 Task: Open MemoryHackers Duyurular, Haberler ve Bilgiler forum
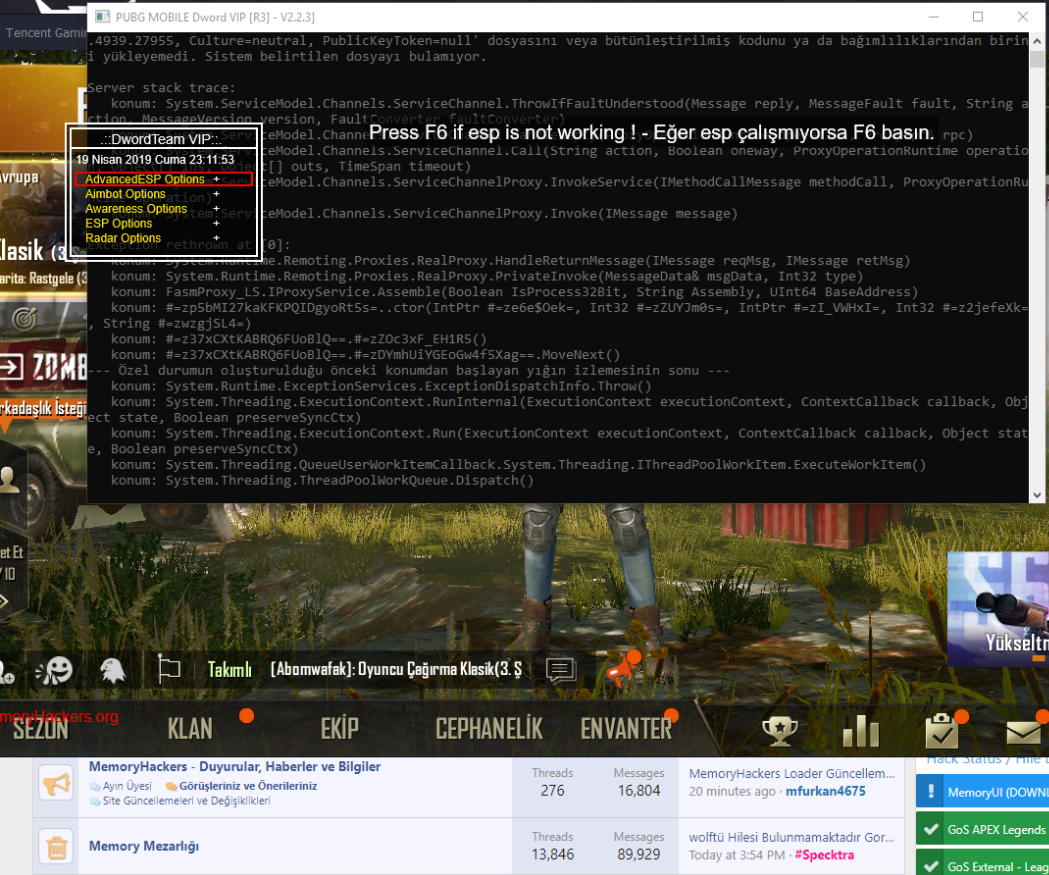coord(235,767)
